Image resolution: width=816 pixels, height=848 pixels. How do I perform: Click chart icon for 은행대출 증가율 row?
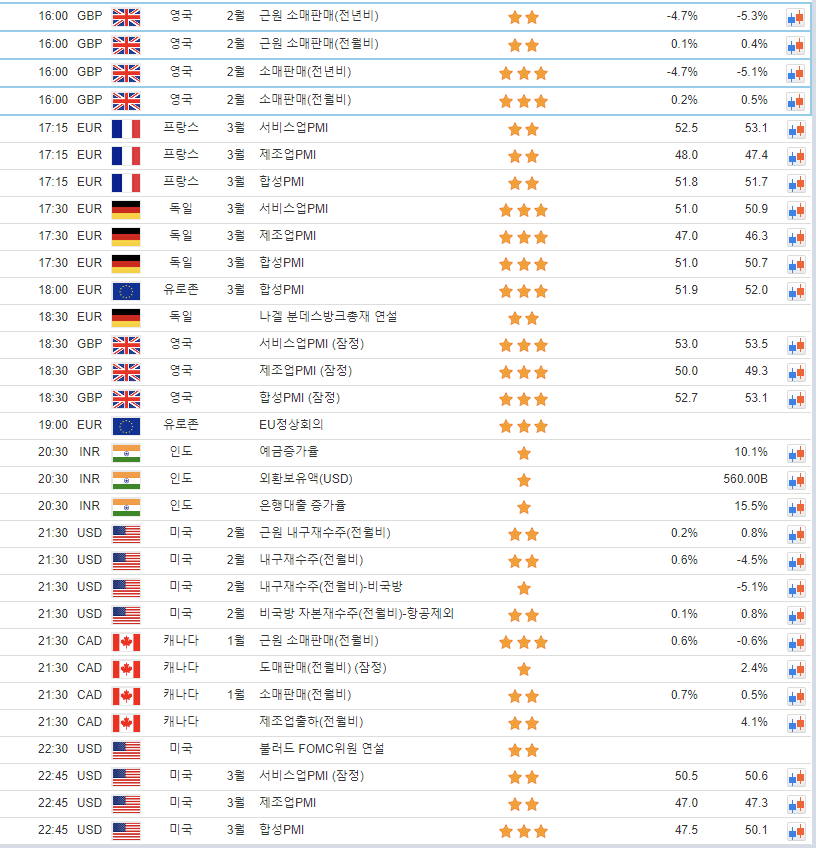pyautogui.click(x=795, y=506)
